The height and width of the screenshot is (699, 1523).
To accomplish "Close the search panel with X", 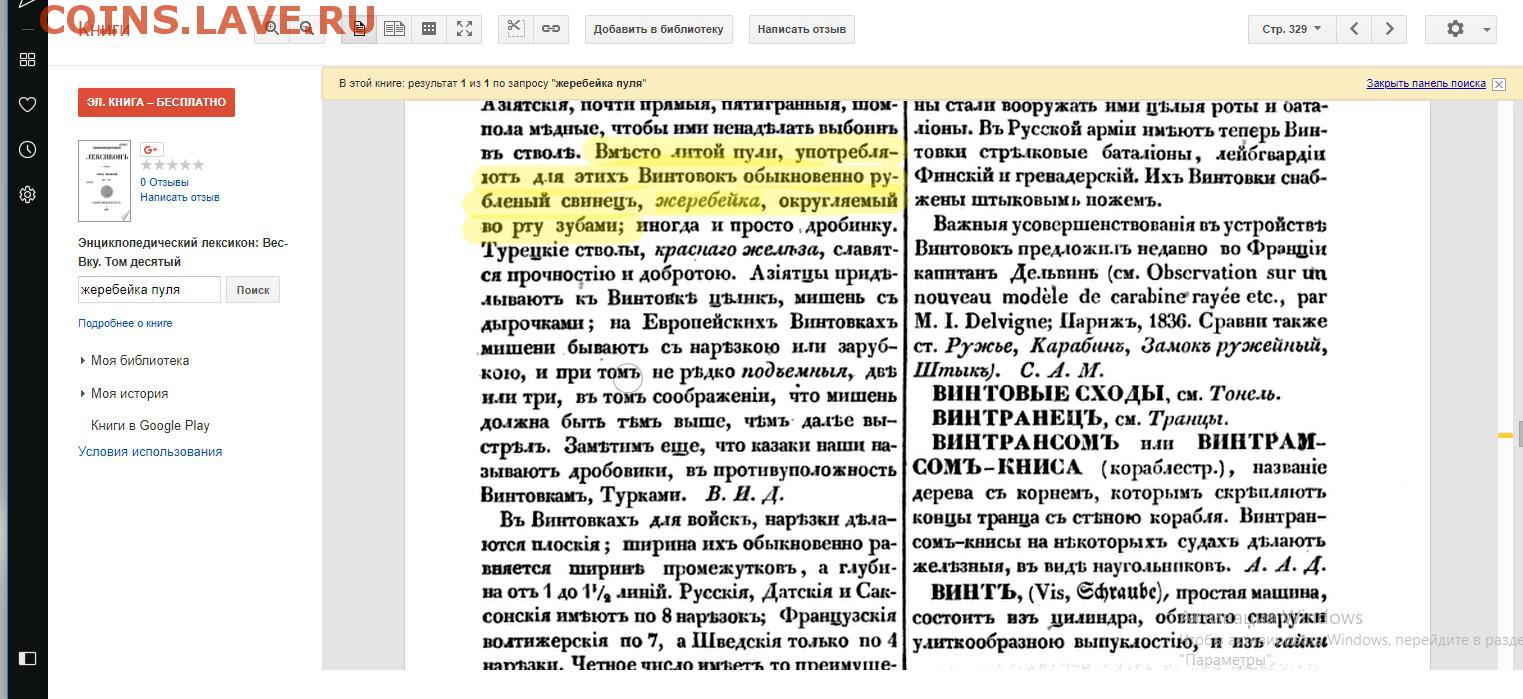I will click(1498, 84).
